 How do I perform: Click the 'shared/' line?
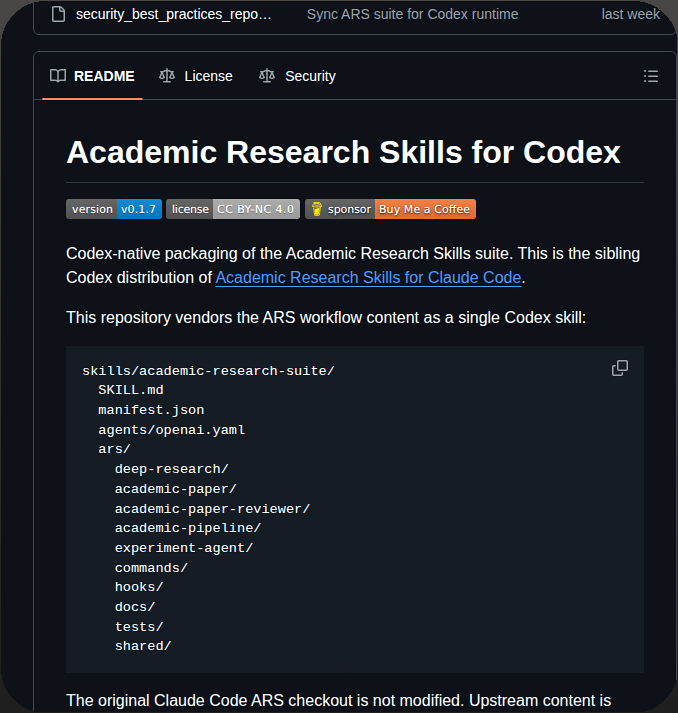coord(143,646)
